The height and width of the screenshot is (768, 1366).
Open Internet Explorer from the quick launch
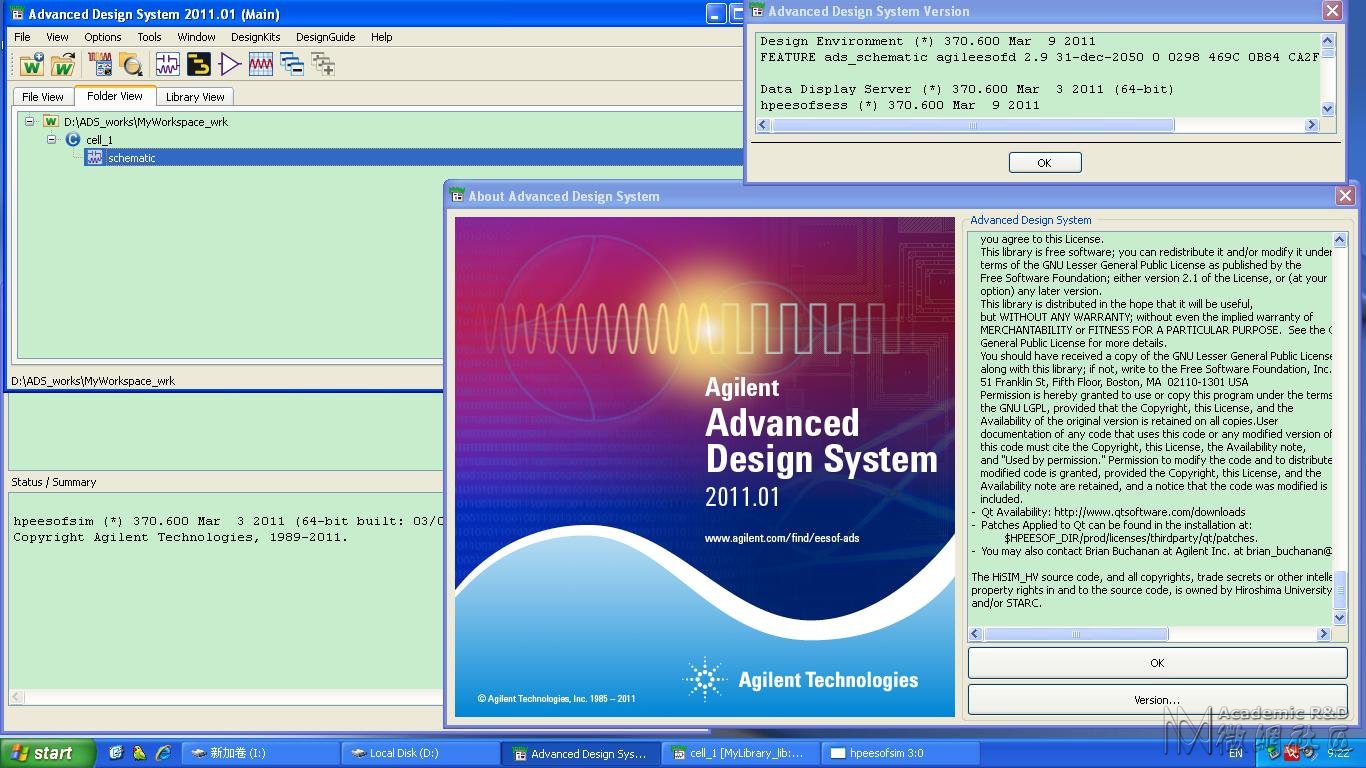[x=163, y=753]
